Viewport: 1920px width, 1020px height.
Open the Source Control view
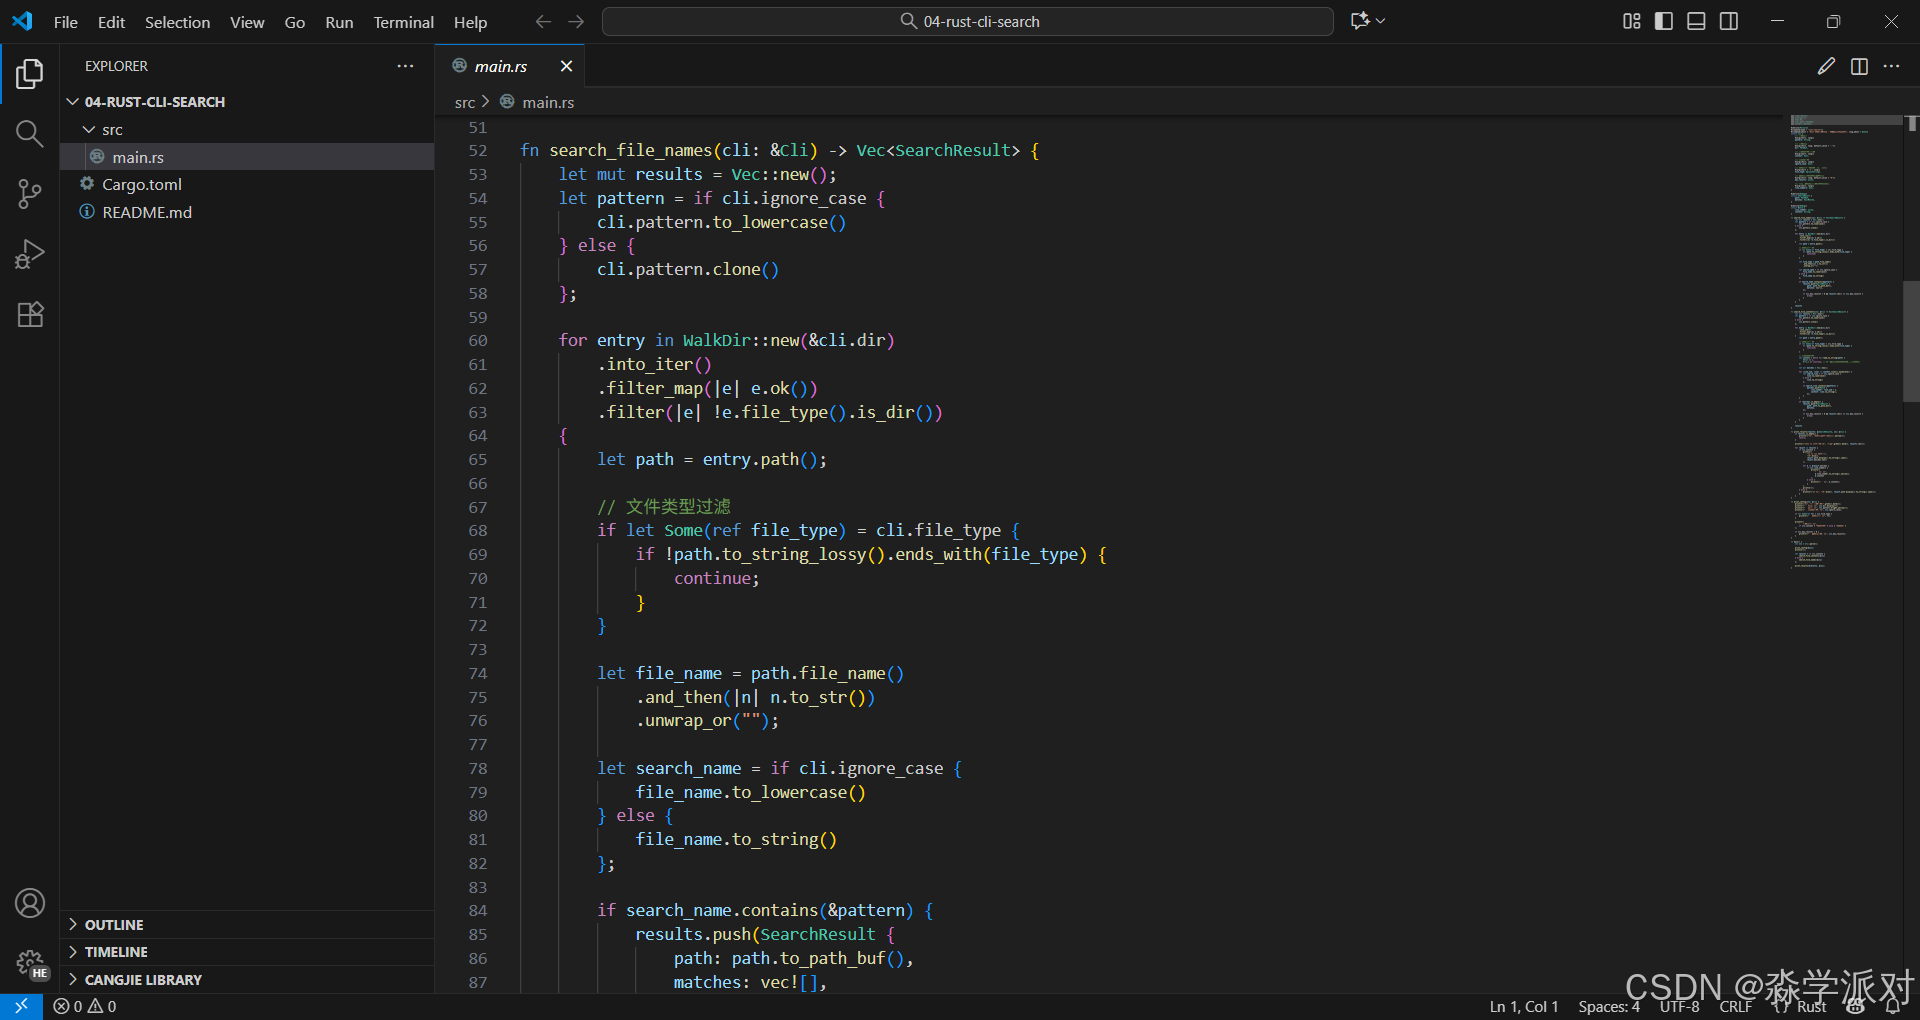(30, 194)
